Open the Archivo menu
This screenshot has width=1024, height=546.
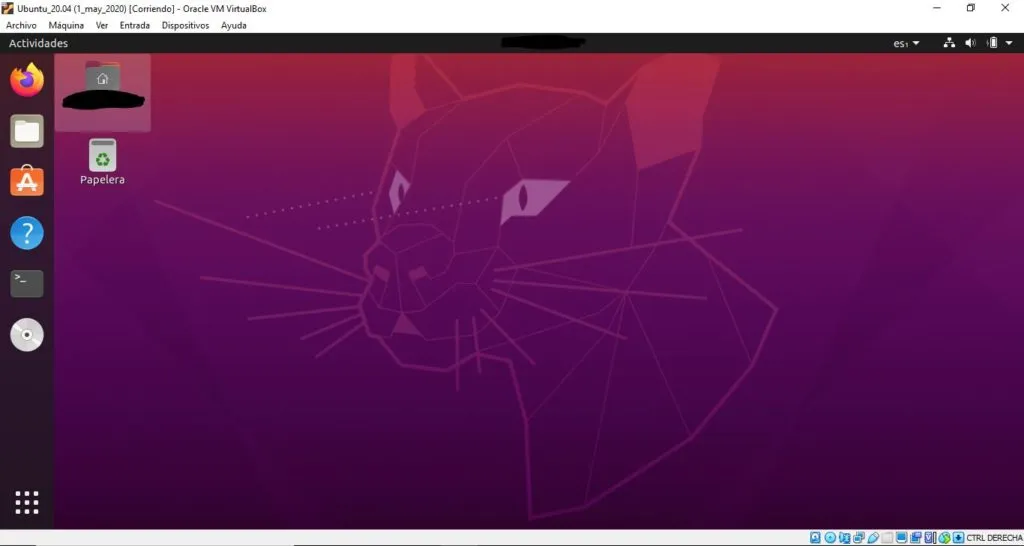(21, 25)
